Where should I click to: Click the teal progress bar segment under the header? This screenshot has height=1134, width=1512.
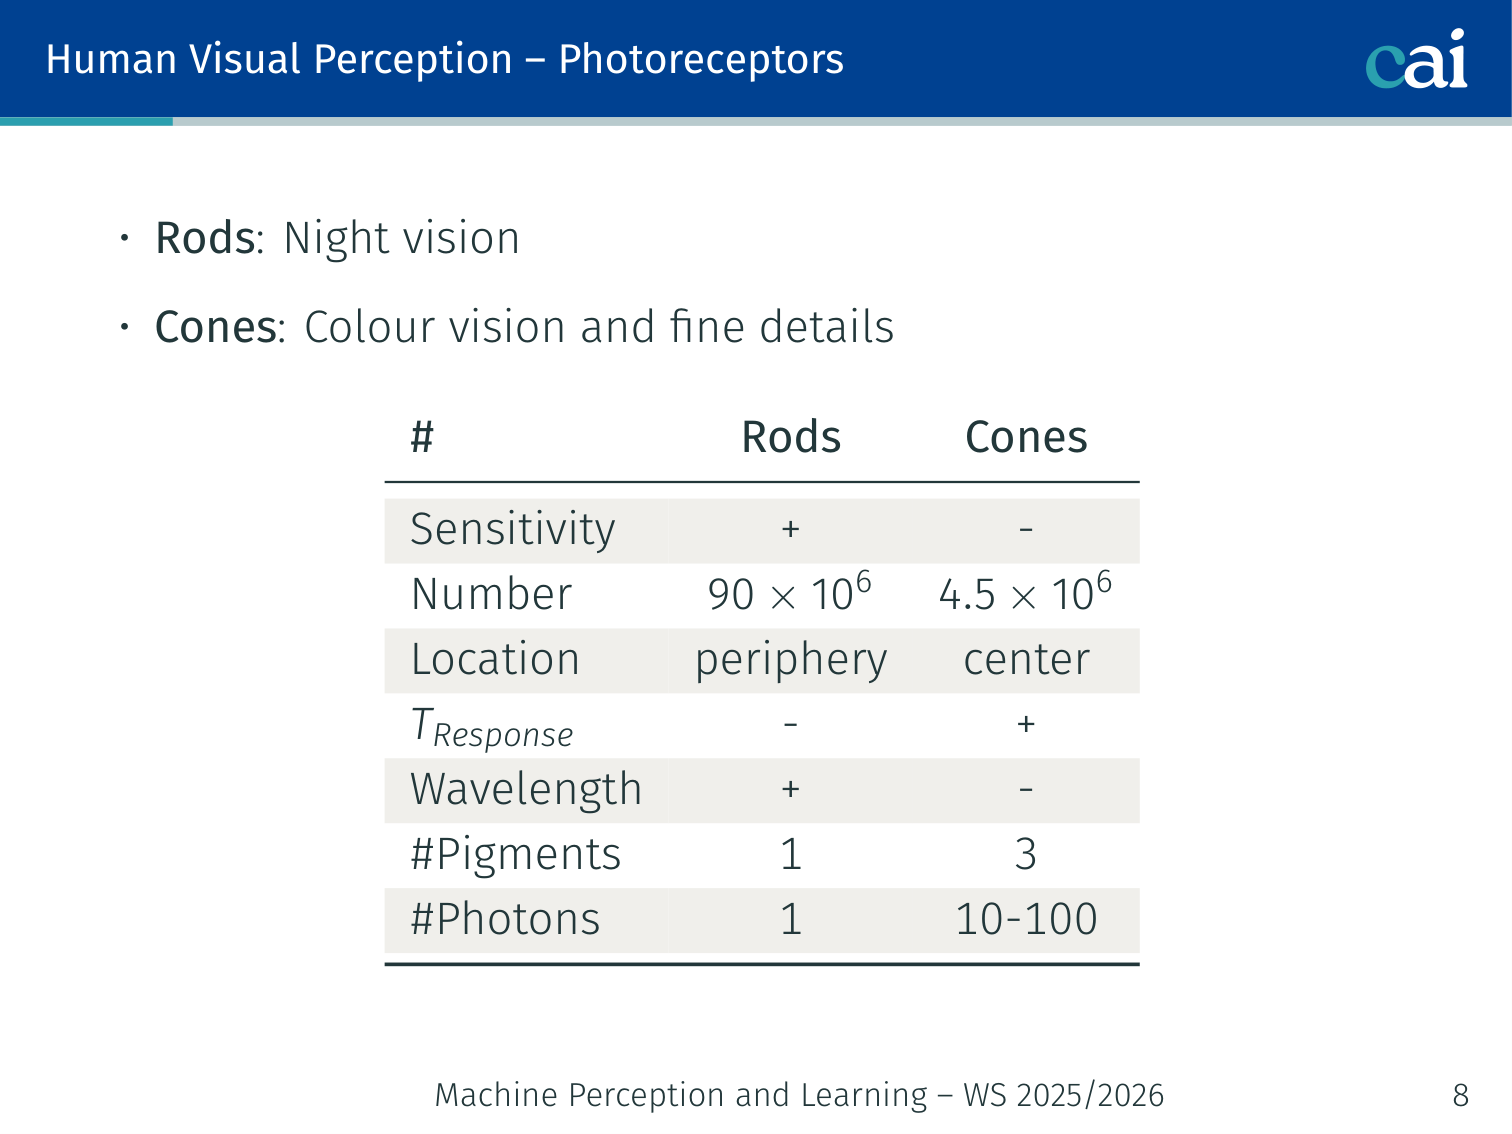[x=86, y=122]
